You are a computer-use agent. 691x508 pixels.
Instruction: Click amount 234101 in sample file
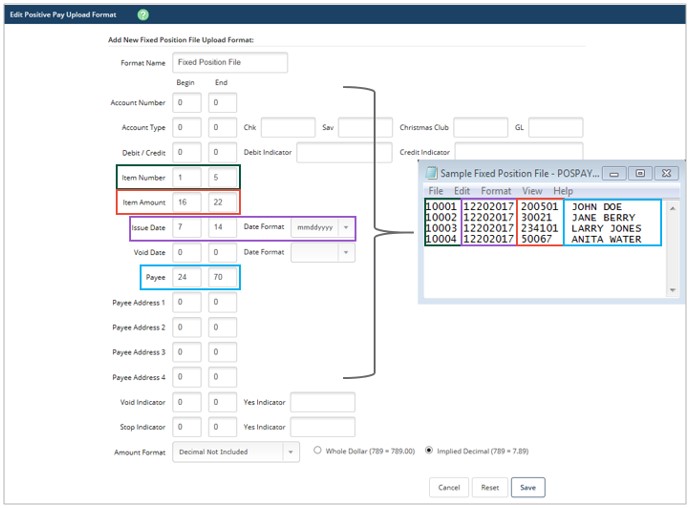(x=539, y=228)
